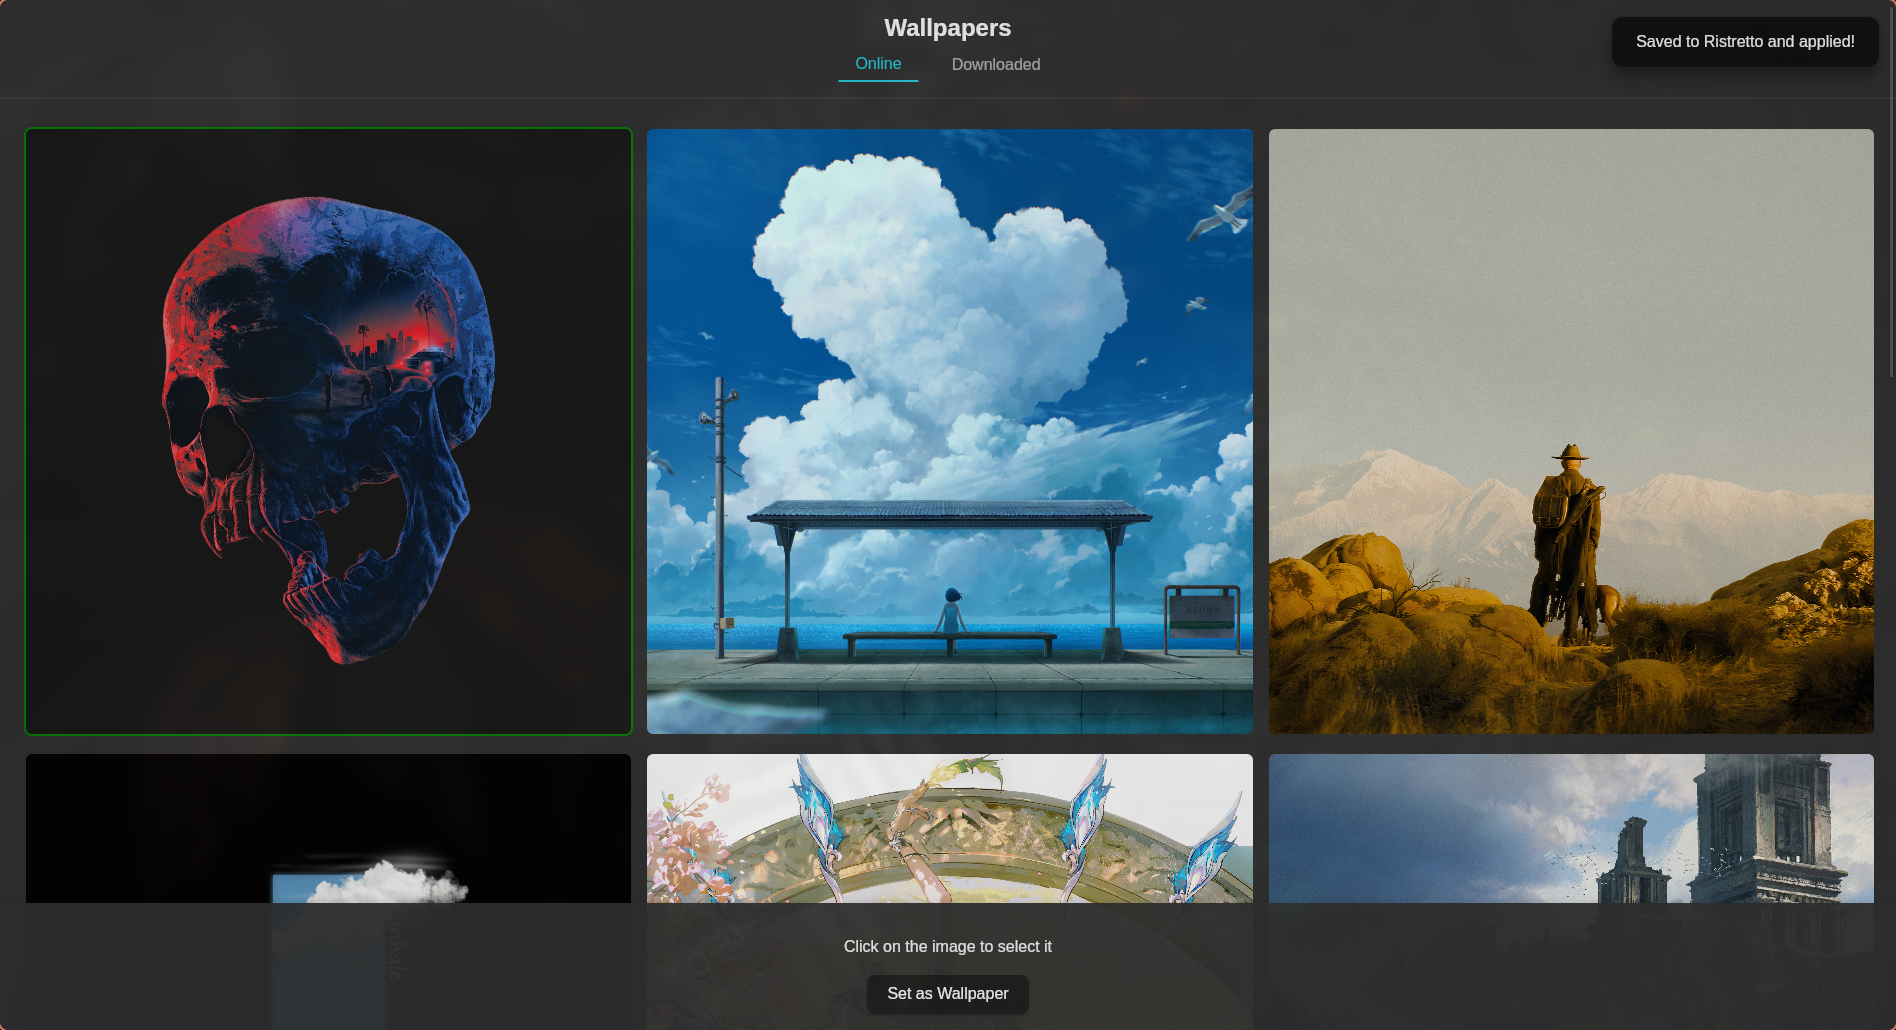Open the Online wallpapers list
1896x1030 pixels.
click(x=878, y=63)
